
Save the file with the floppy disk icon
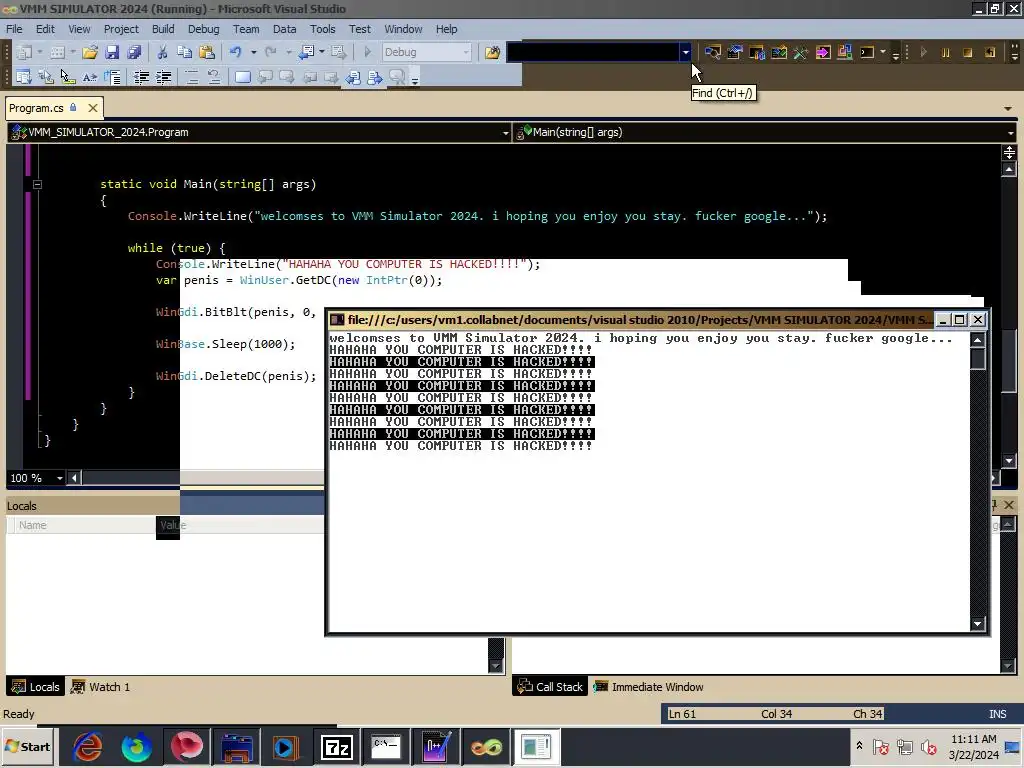click(x=112, y=52)
